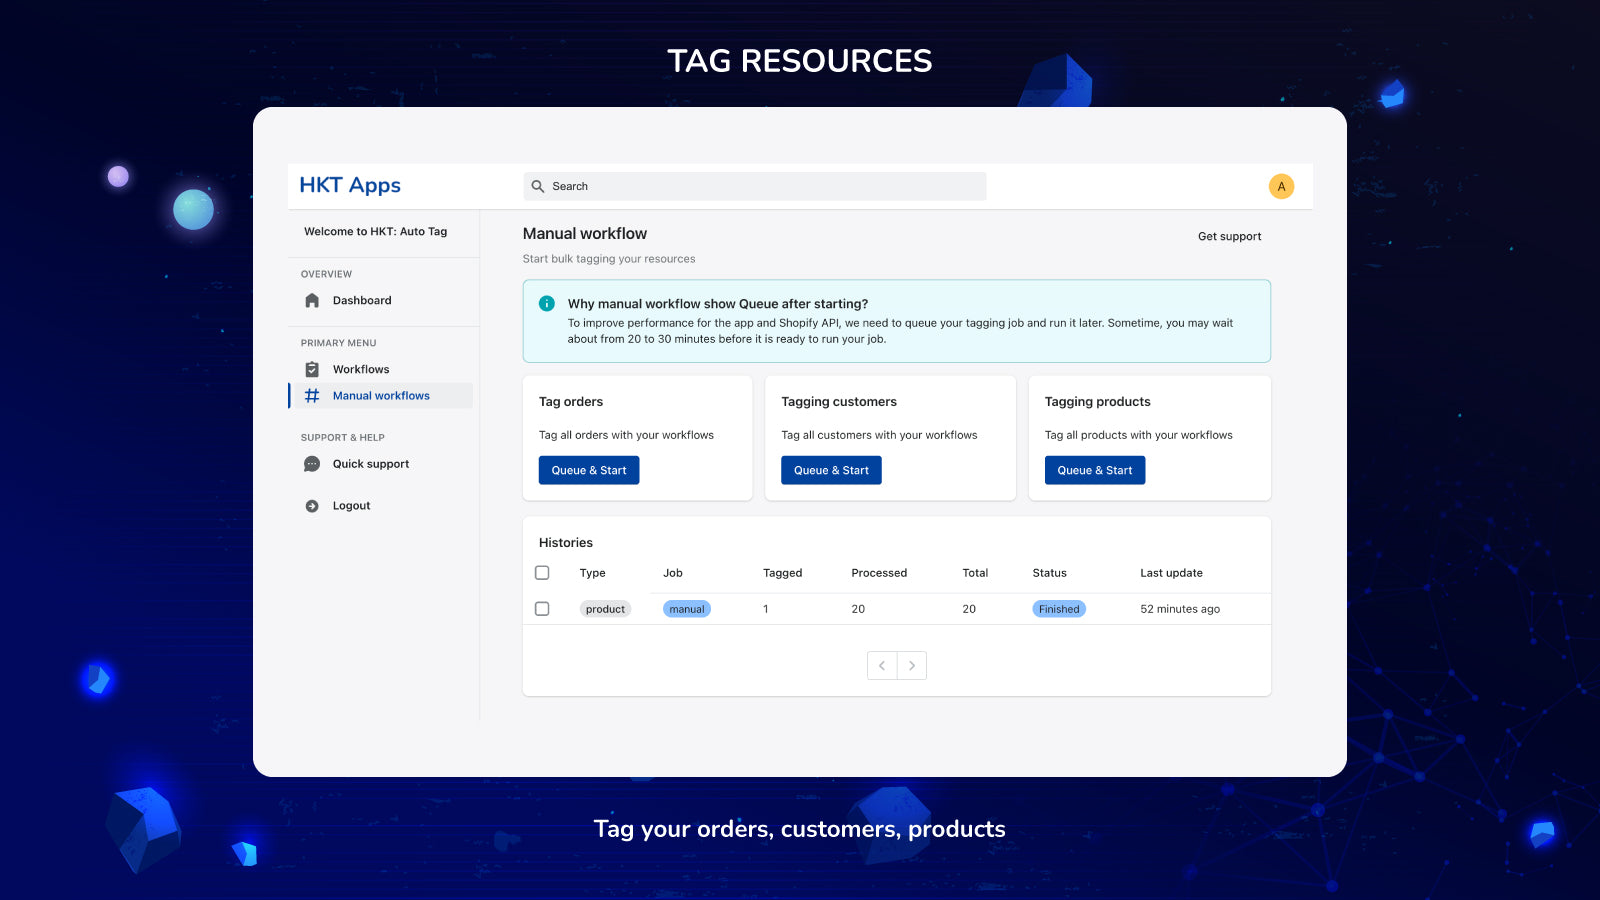Click the info icon in the queue notice
This screenshot has height=900, width=1600.
(546, 302)
